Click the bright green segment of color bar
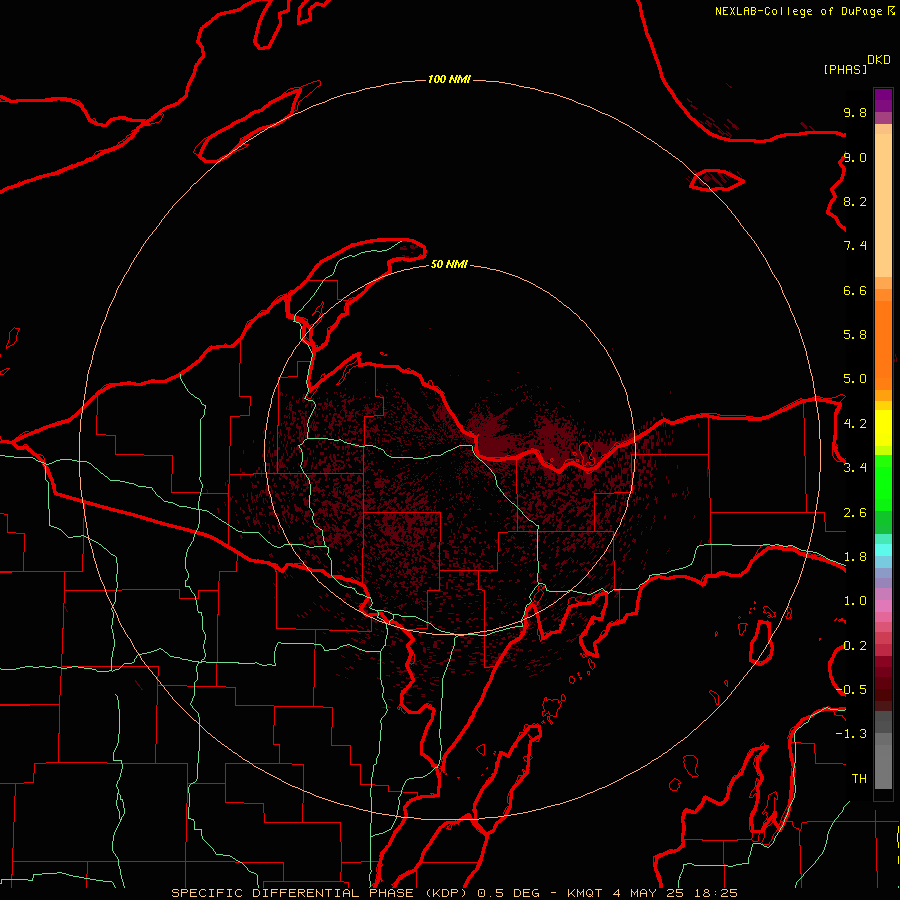The height and width of the screenshot is (900, 900). pyautogui.click(x=883, y=483)
